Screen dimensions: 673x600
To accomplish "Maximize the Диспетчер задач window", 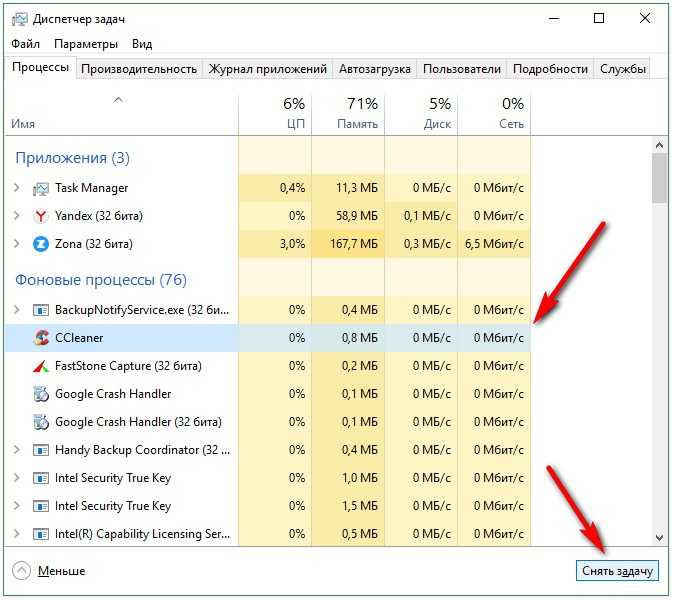I will 599,18.
